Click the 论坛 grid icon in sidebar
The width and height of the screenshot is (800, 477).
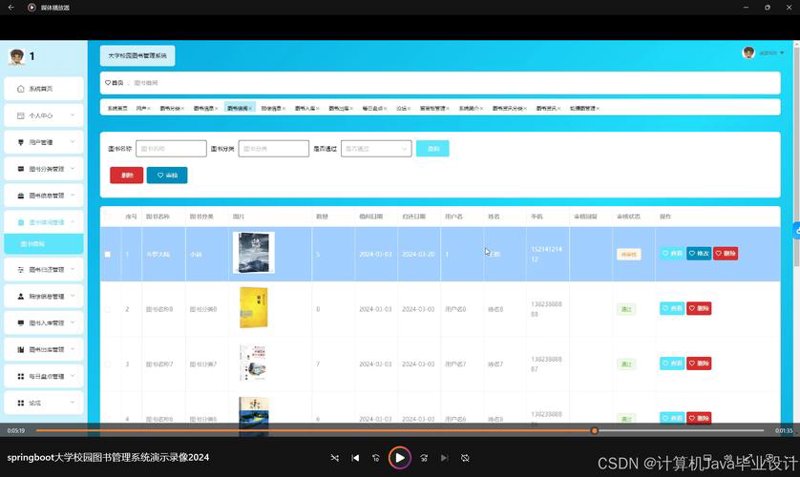[x=20, y=403]
